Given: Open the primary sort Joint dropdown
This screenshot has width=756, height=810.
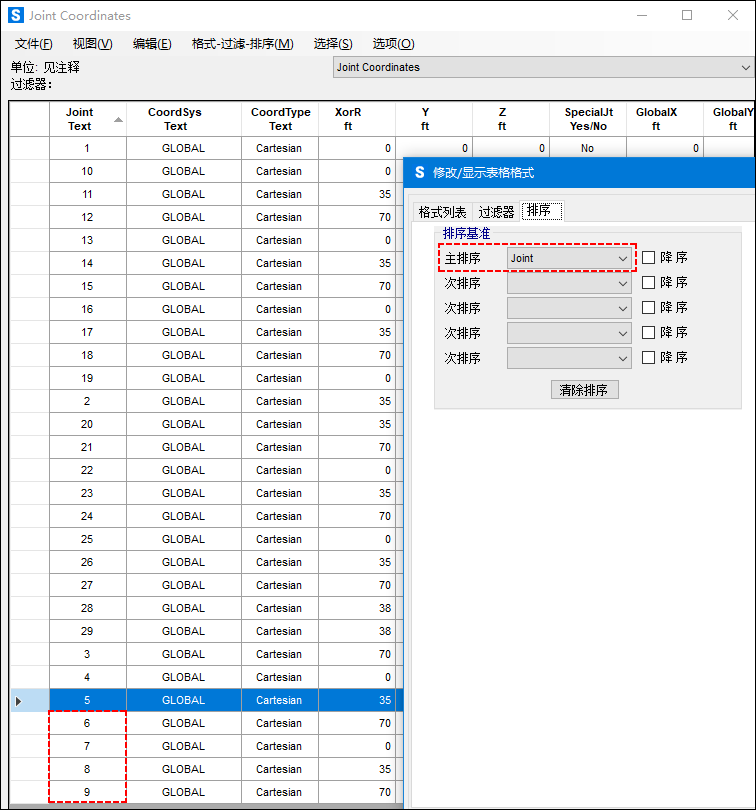Looking at the screenshot, I should coord(570,258).
